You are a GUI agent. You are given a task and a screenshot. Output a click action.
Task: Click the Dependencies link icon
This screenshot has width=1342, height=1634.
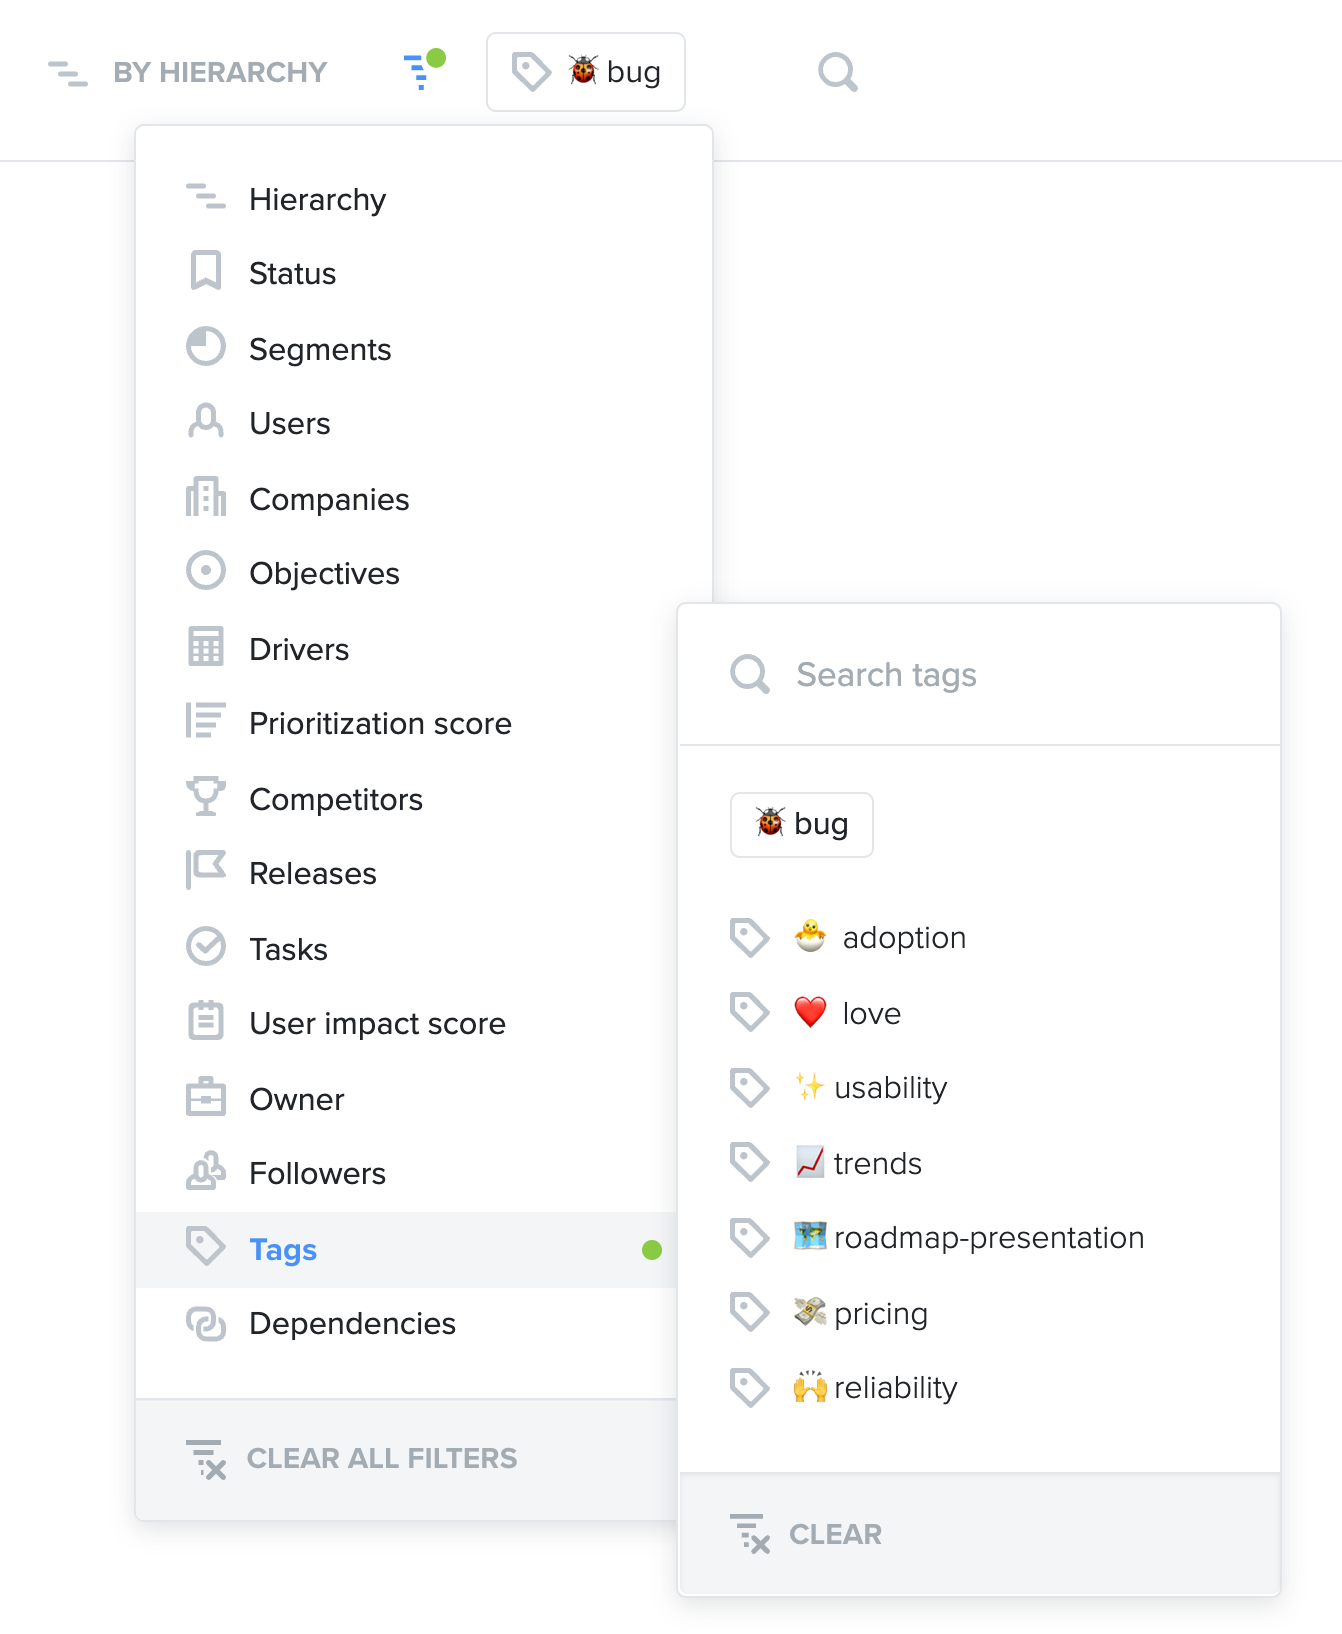click(206, 1323)
